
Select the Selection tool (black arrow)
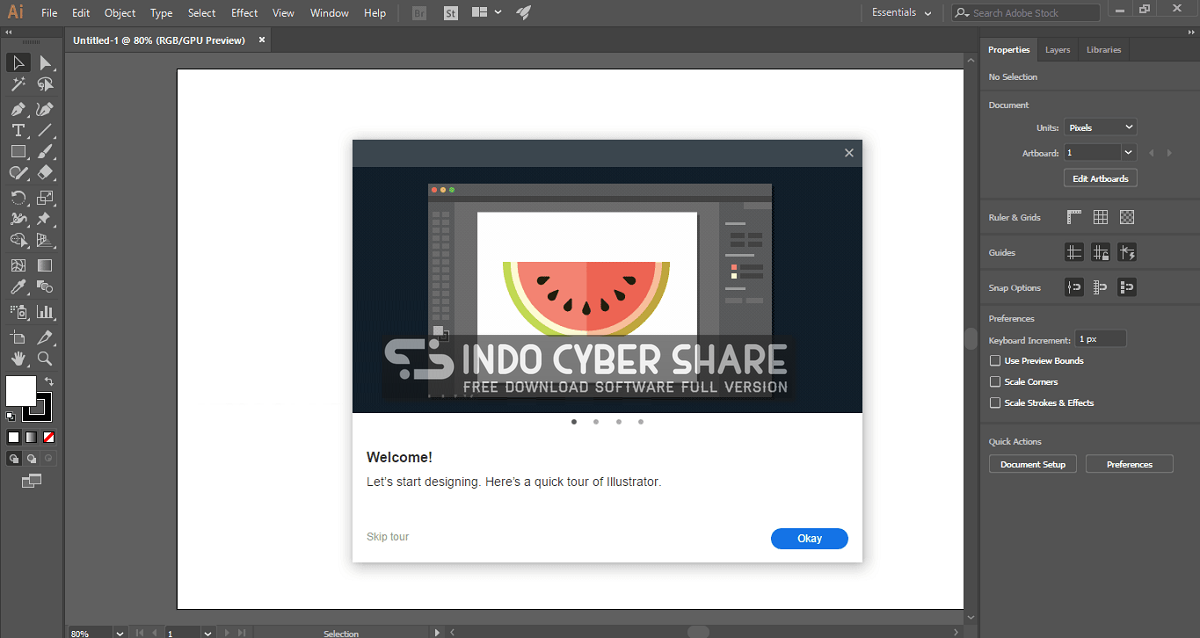(18, 63)
